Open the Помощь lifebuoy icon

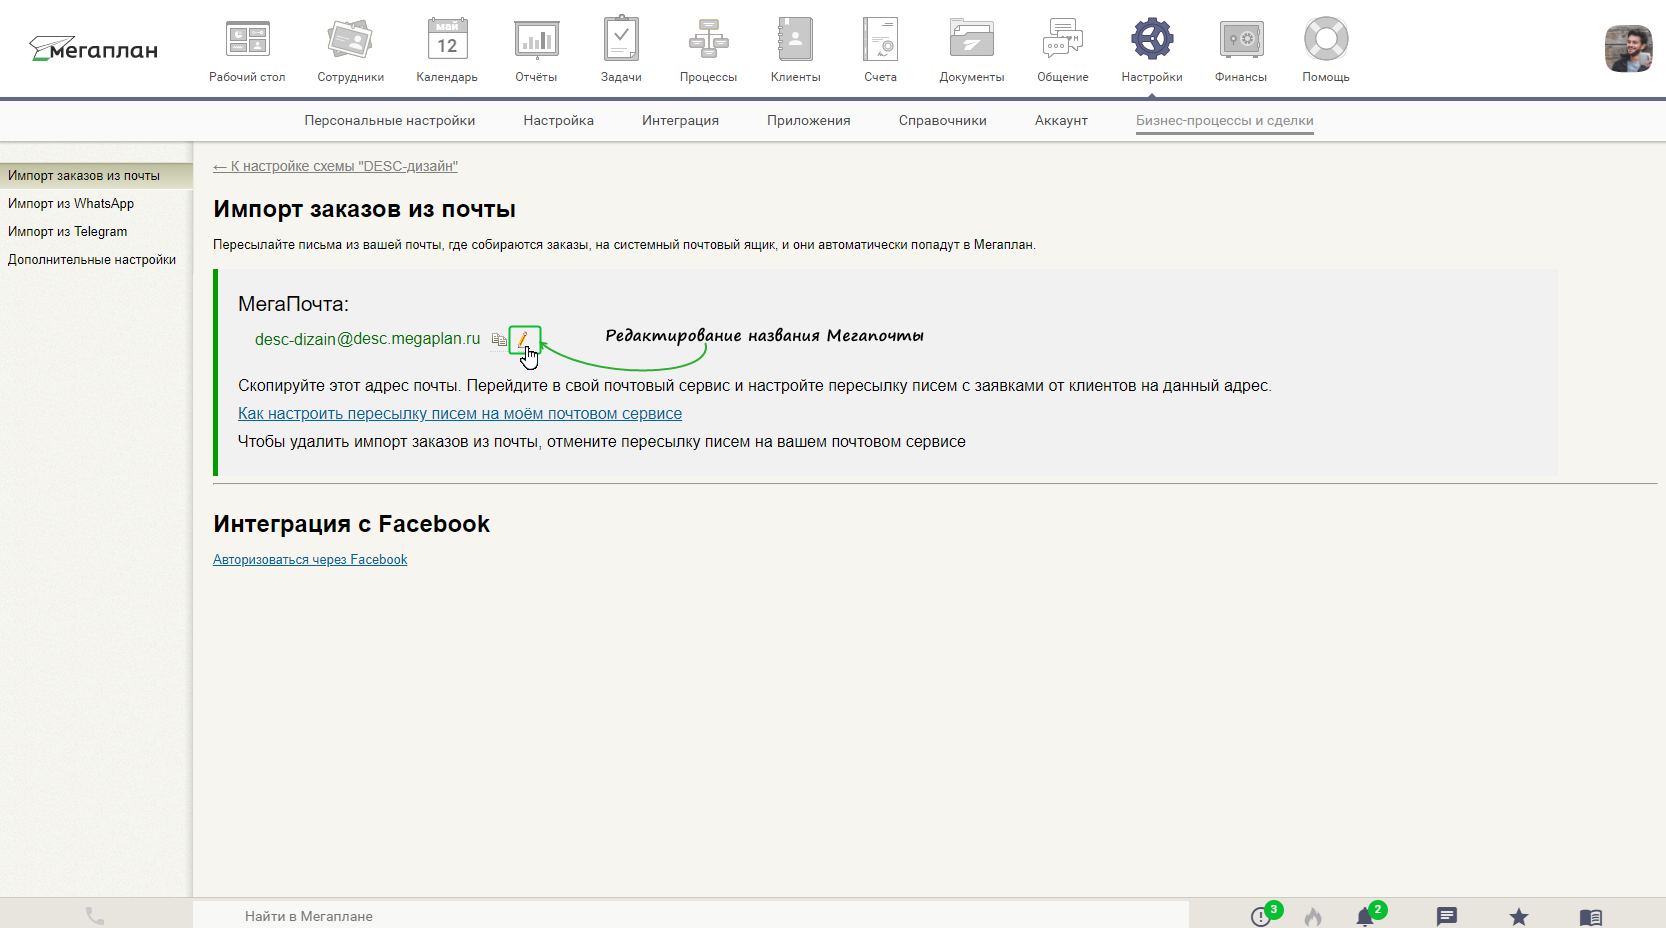point(1326,40)
